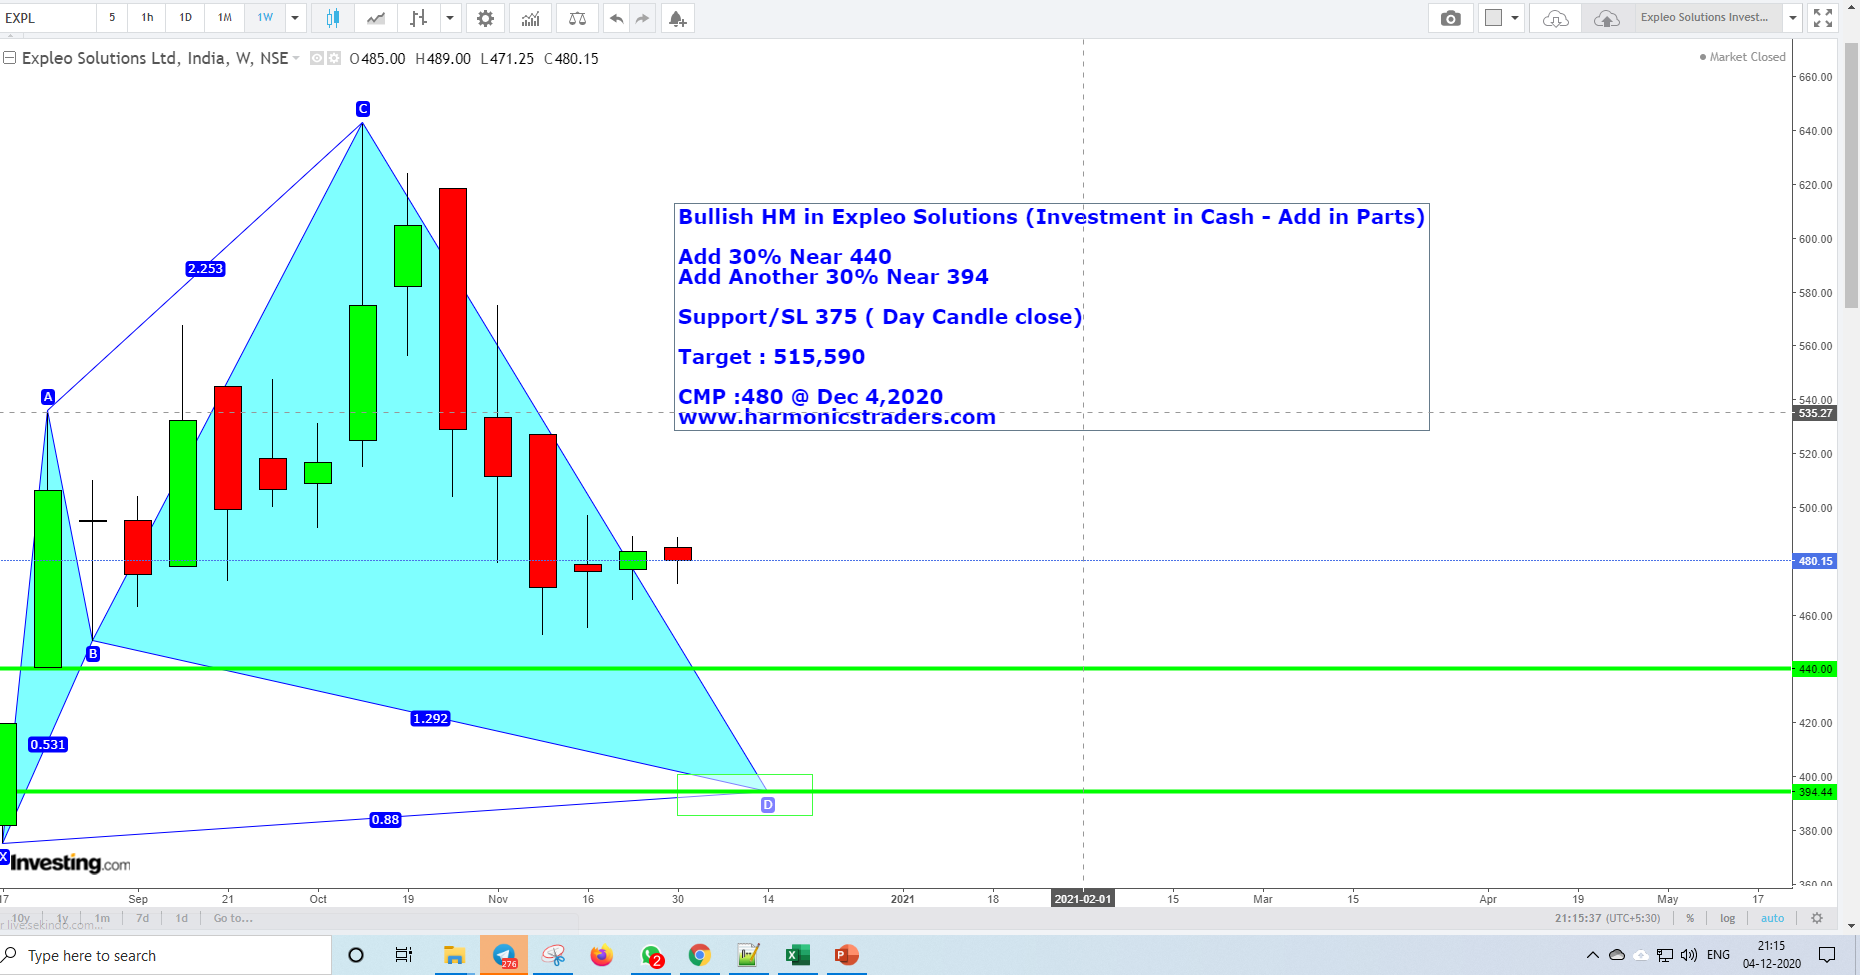
Task: Open the chart indicators icon
Action: click(x=530, y=17)
